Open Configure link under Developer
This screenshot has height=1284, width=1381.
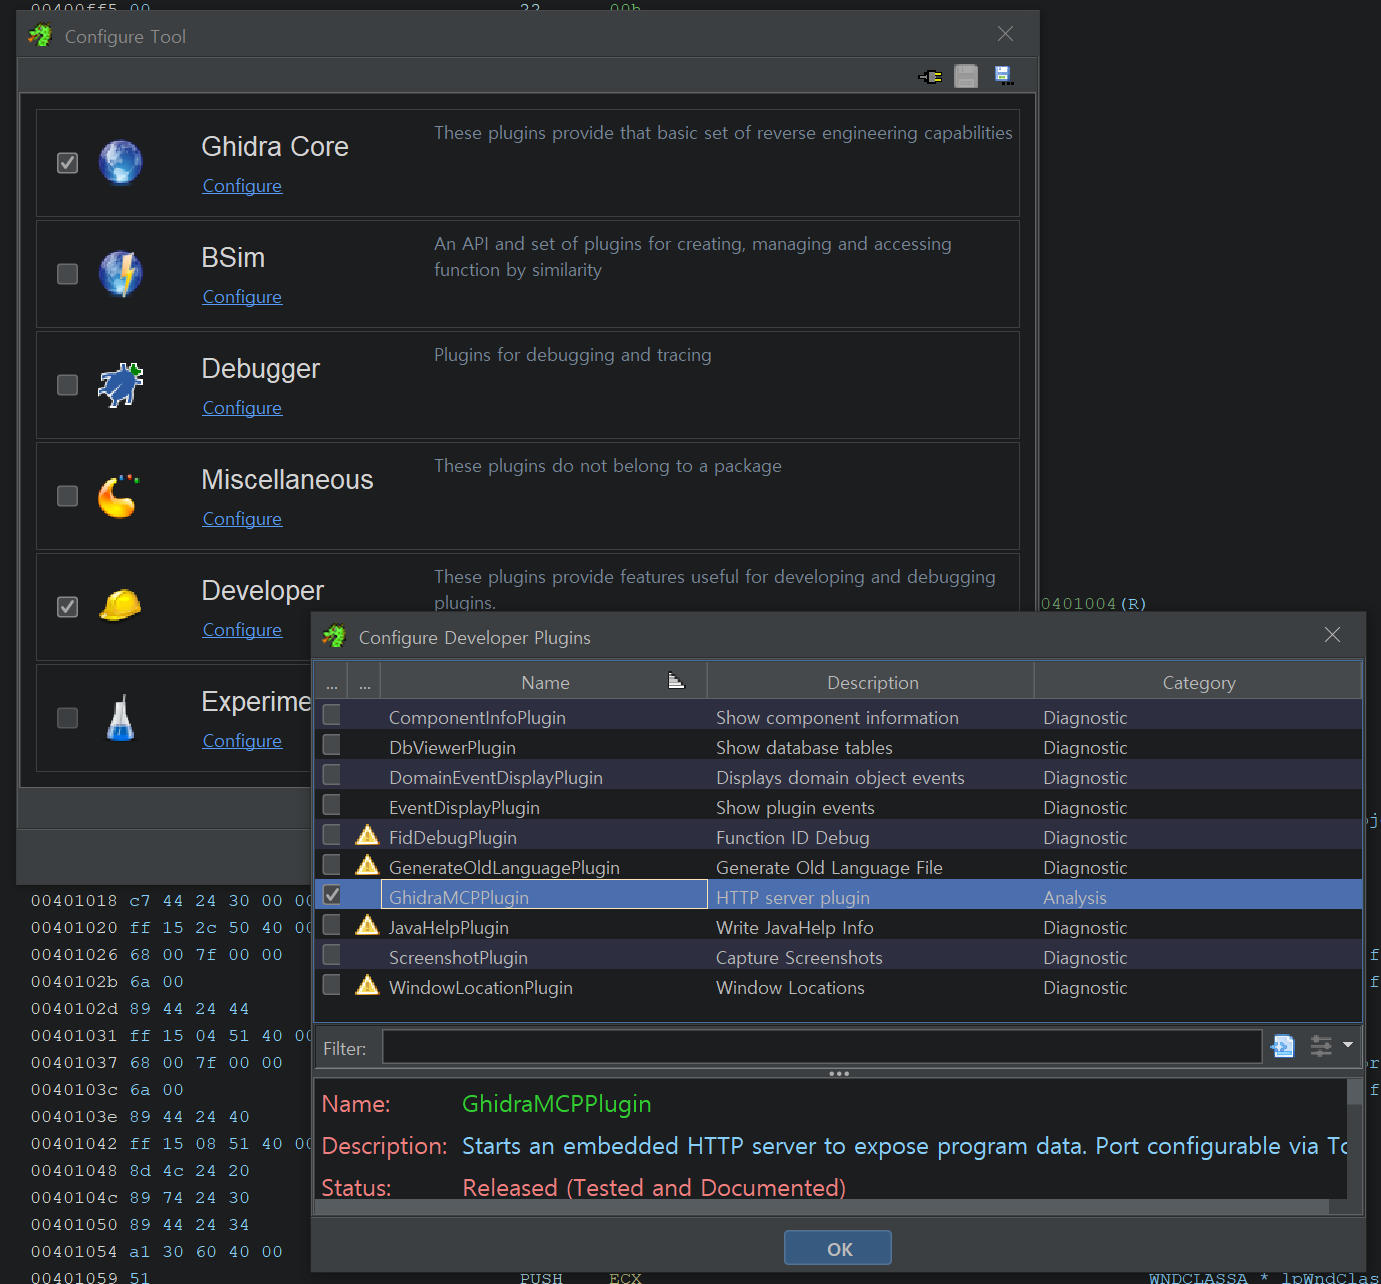tap(242, 630)
